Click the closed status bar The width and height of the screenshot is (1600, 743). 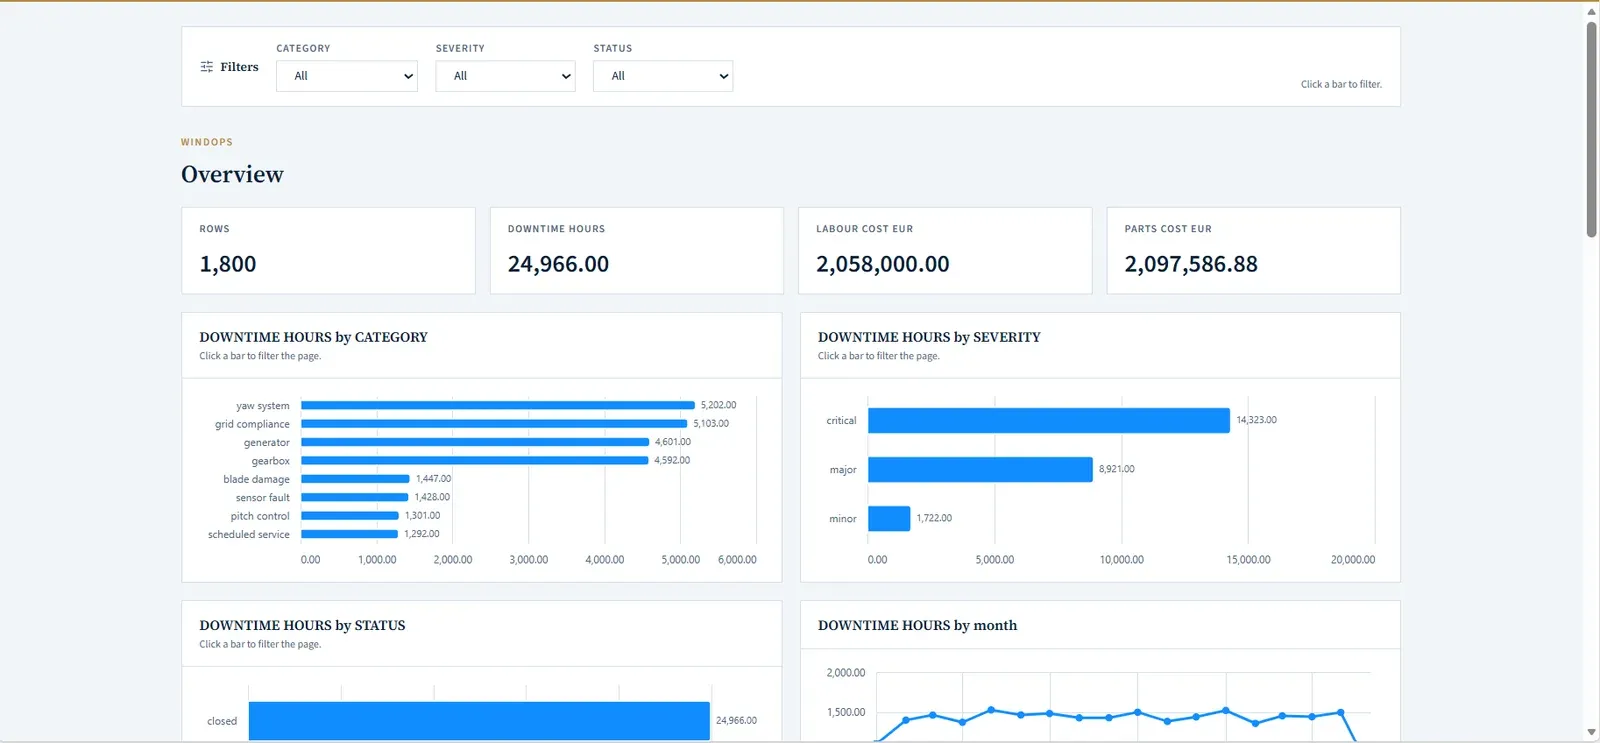pyautogui.click(x=479, y=721)
